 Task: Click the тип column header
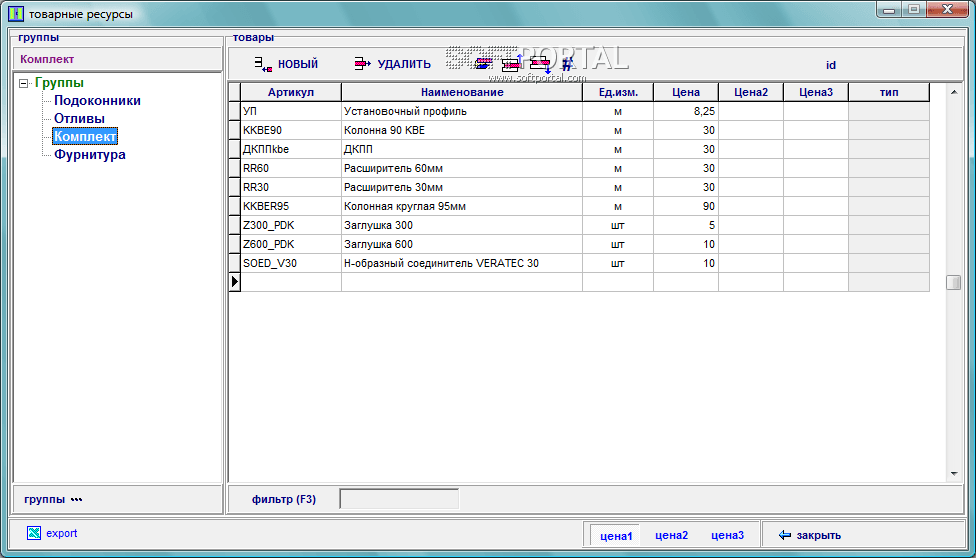tap(889, 92)
